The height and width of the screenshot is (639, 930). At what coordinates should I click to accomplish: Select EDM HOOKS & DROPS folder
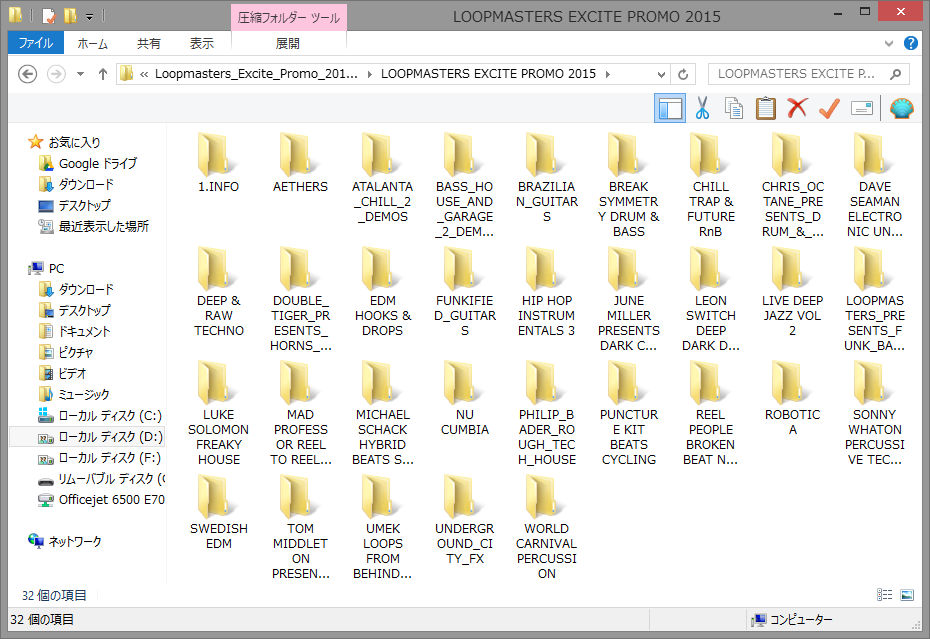pos(382,291)
